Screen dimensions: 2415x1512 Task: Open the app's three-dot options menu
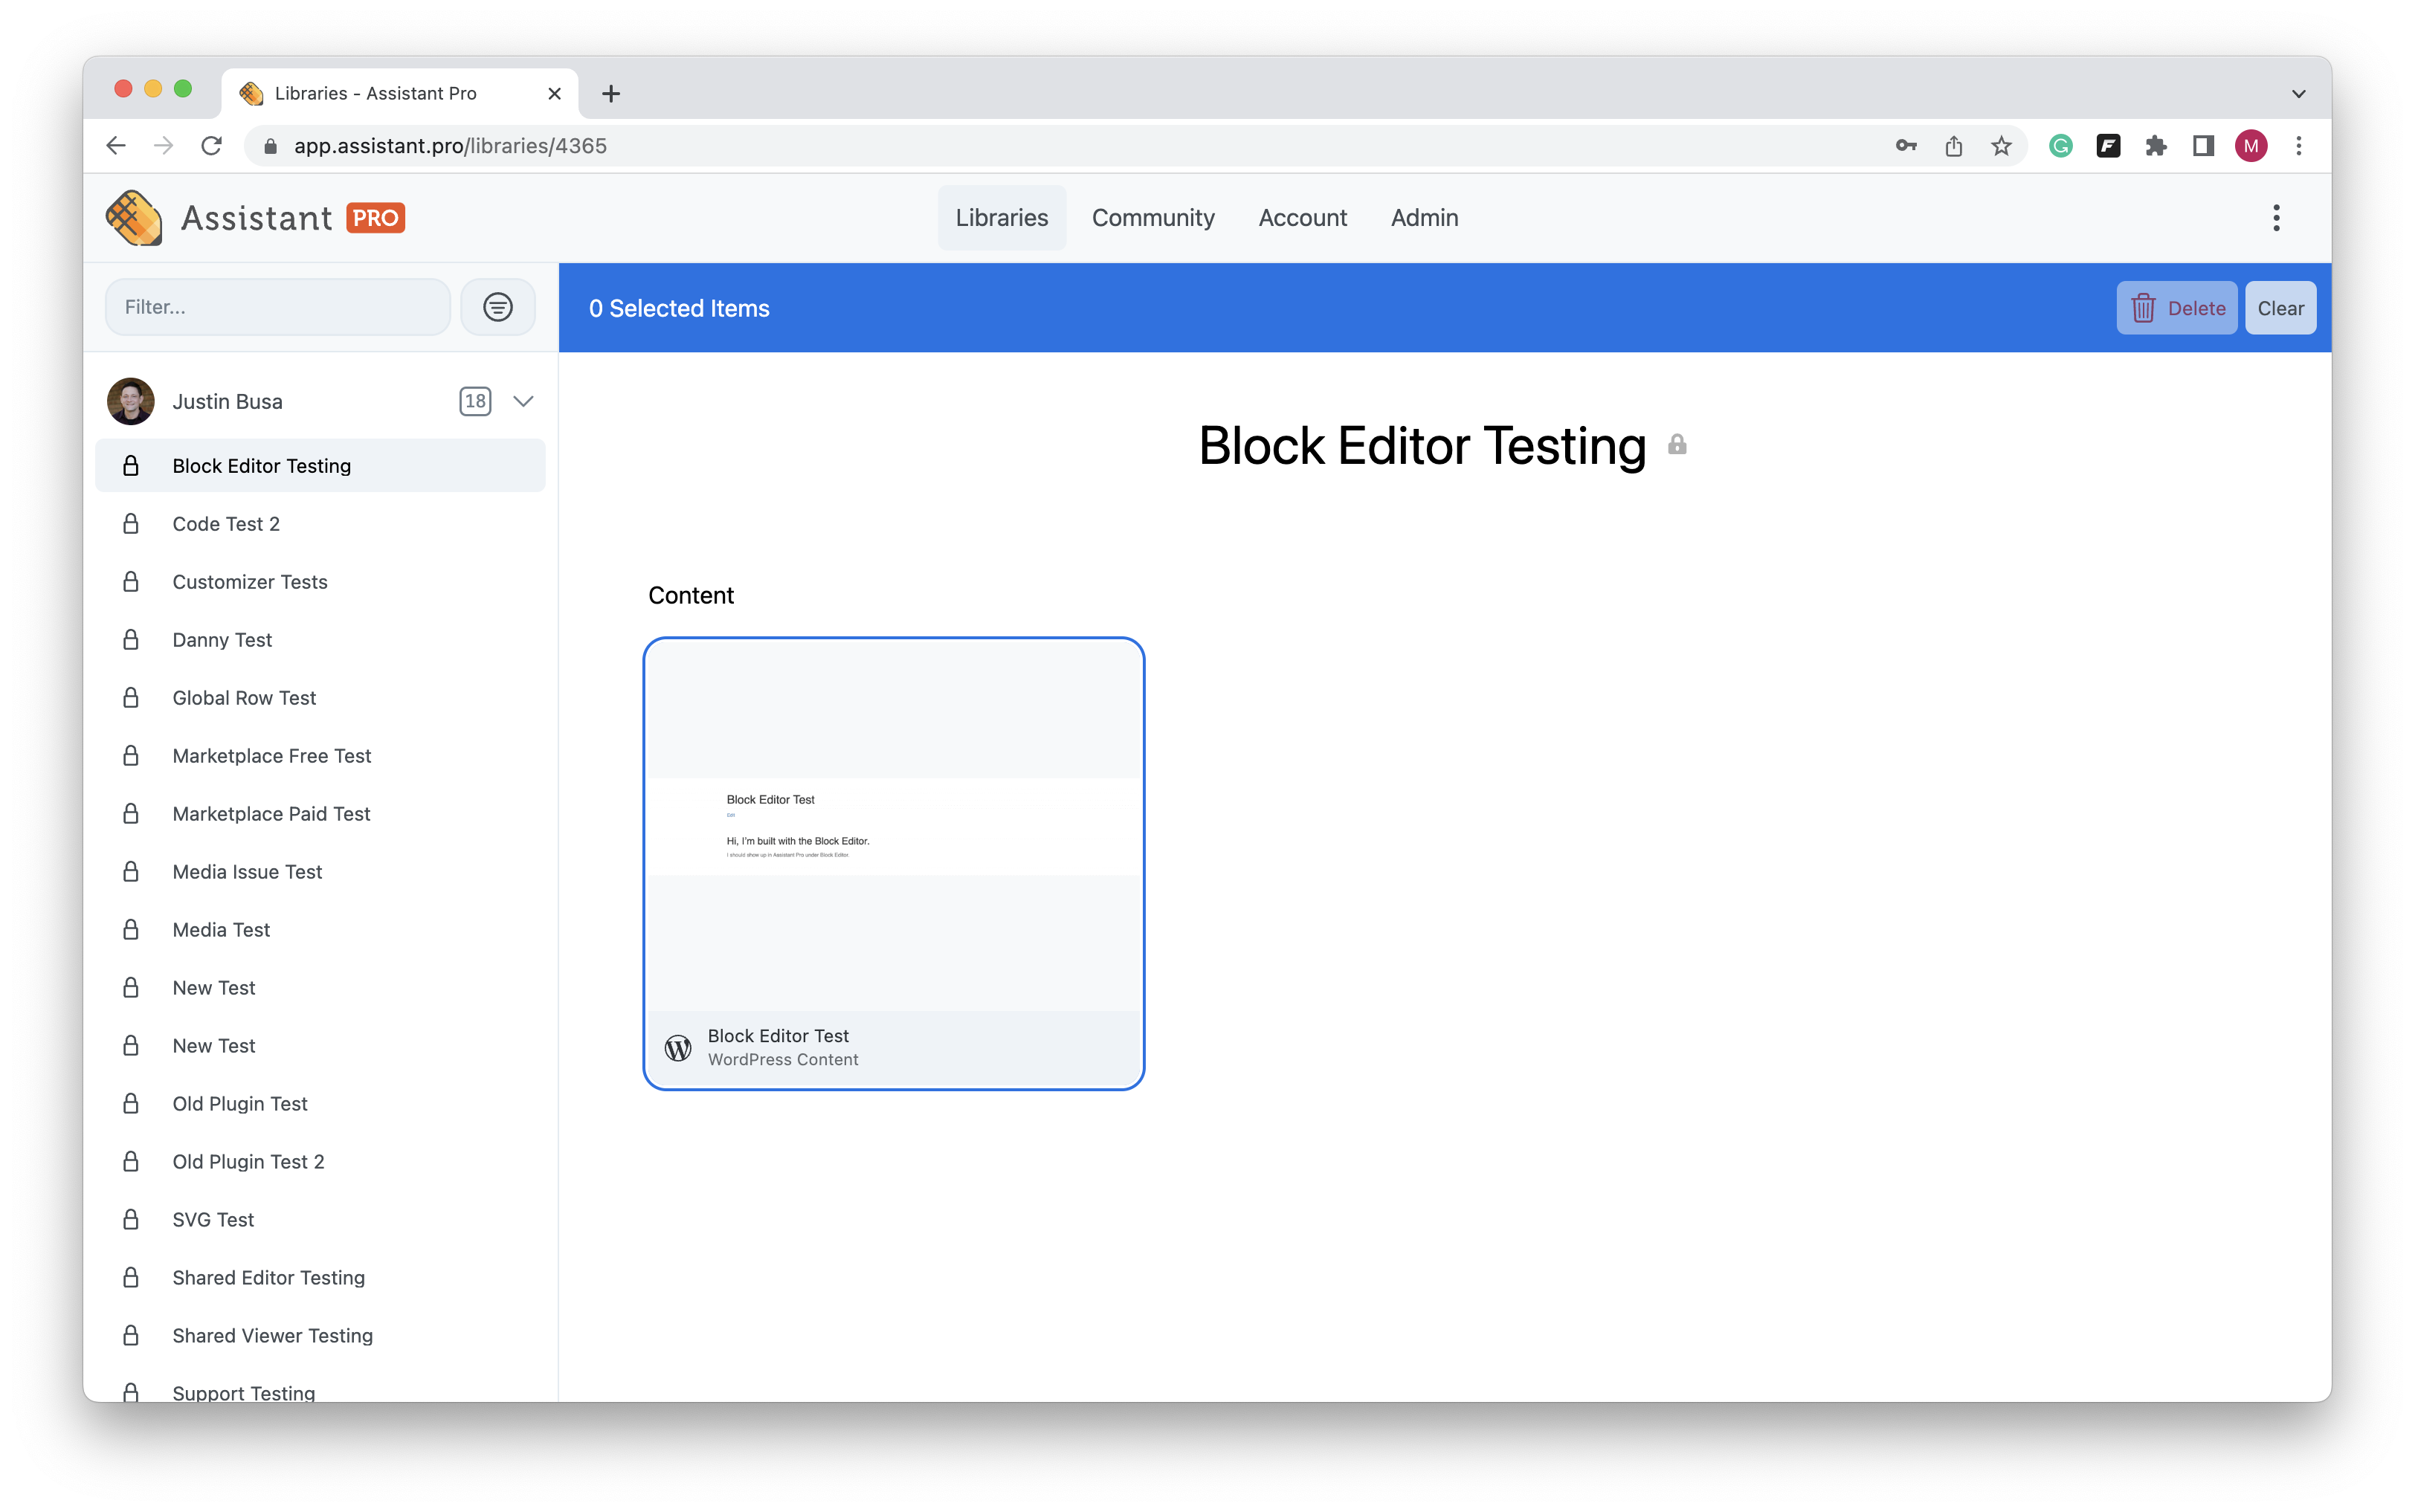2276,217
